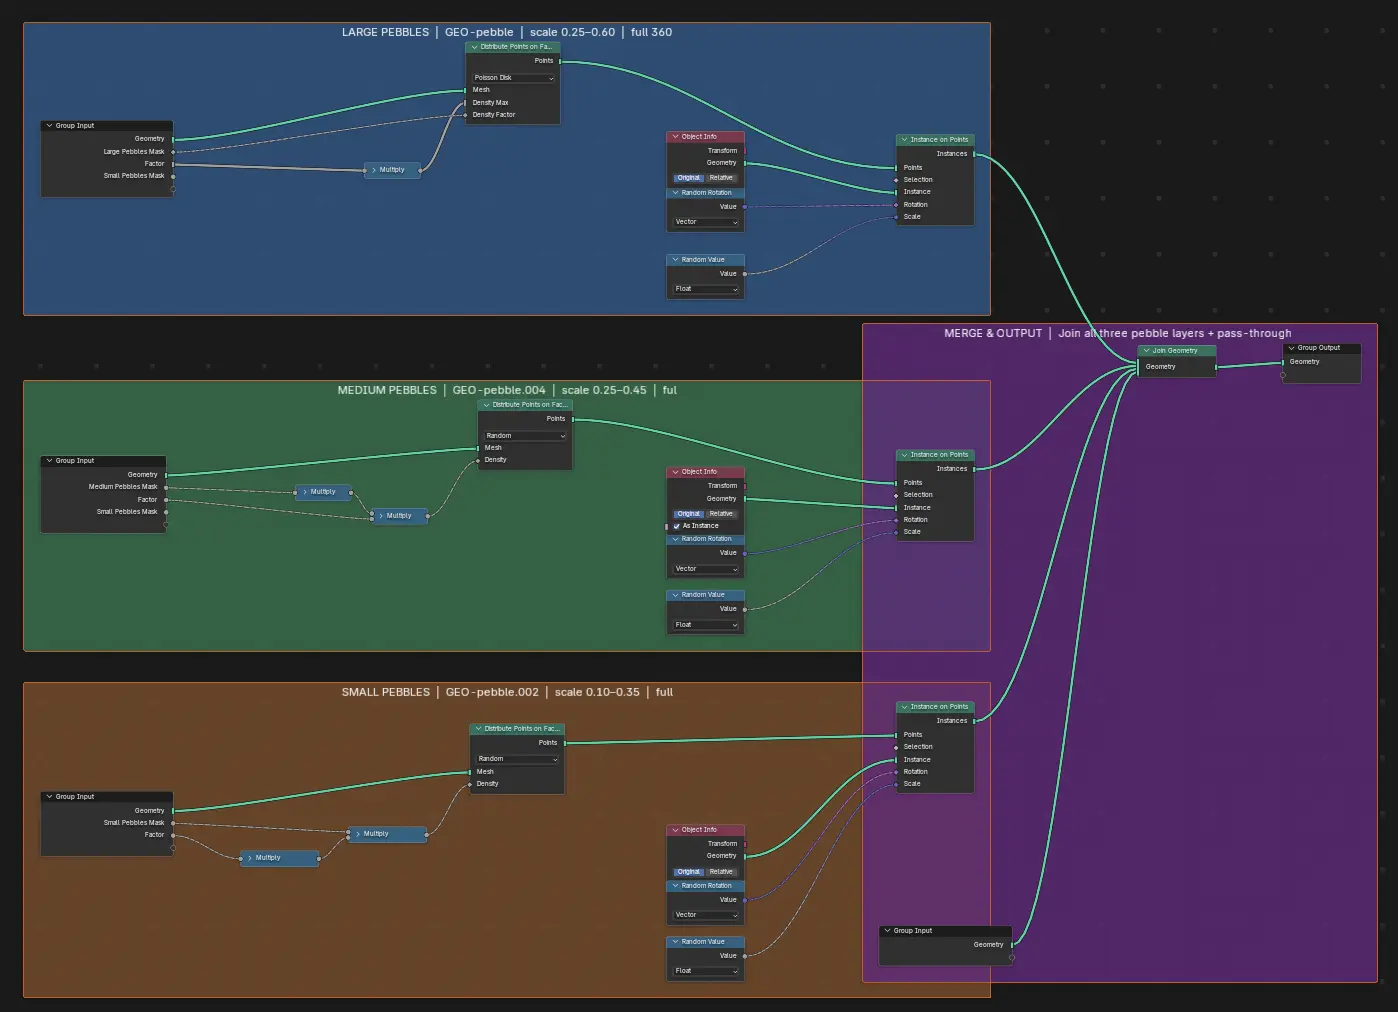The height and width of the screenshot is (1012, 1398).
Task: Collapse Random Value node in Large Pebbles frame
Action: (675, 260)
